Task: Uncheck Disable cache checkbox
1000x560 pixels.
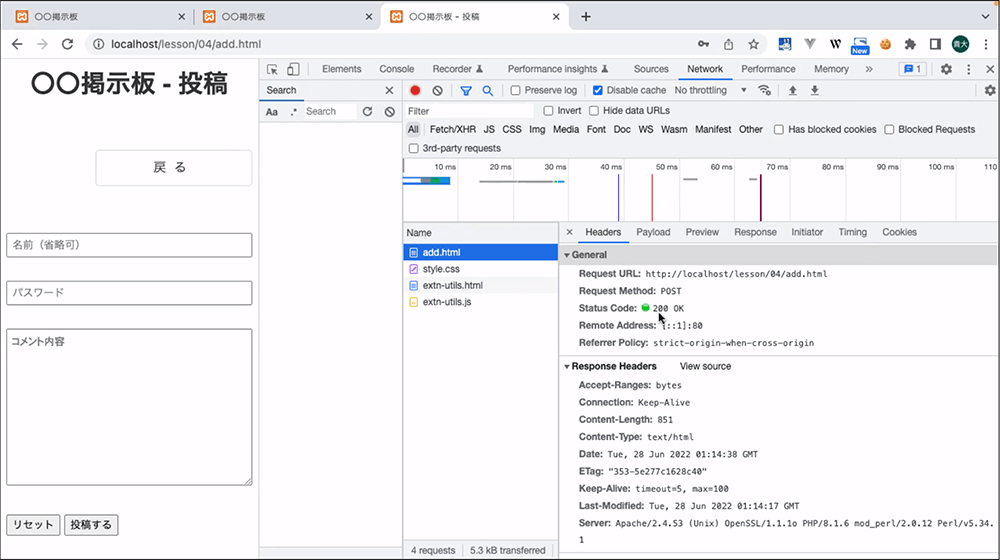Action: pos(598,91)
